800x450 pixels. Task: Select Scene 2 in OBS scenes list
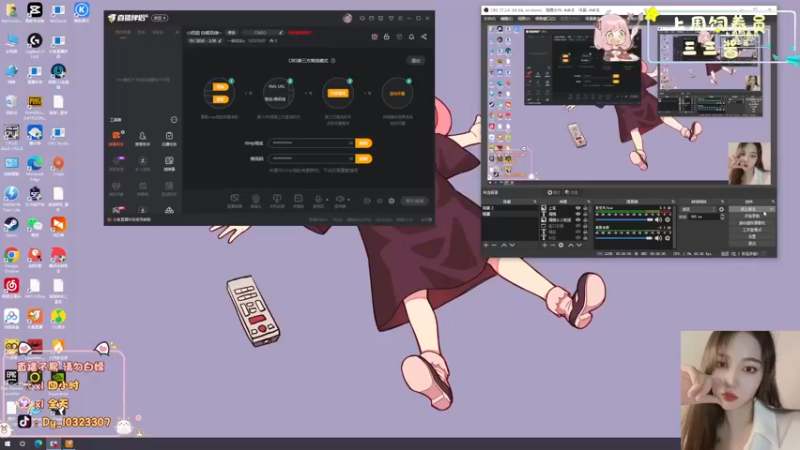coord(510,208)
